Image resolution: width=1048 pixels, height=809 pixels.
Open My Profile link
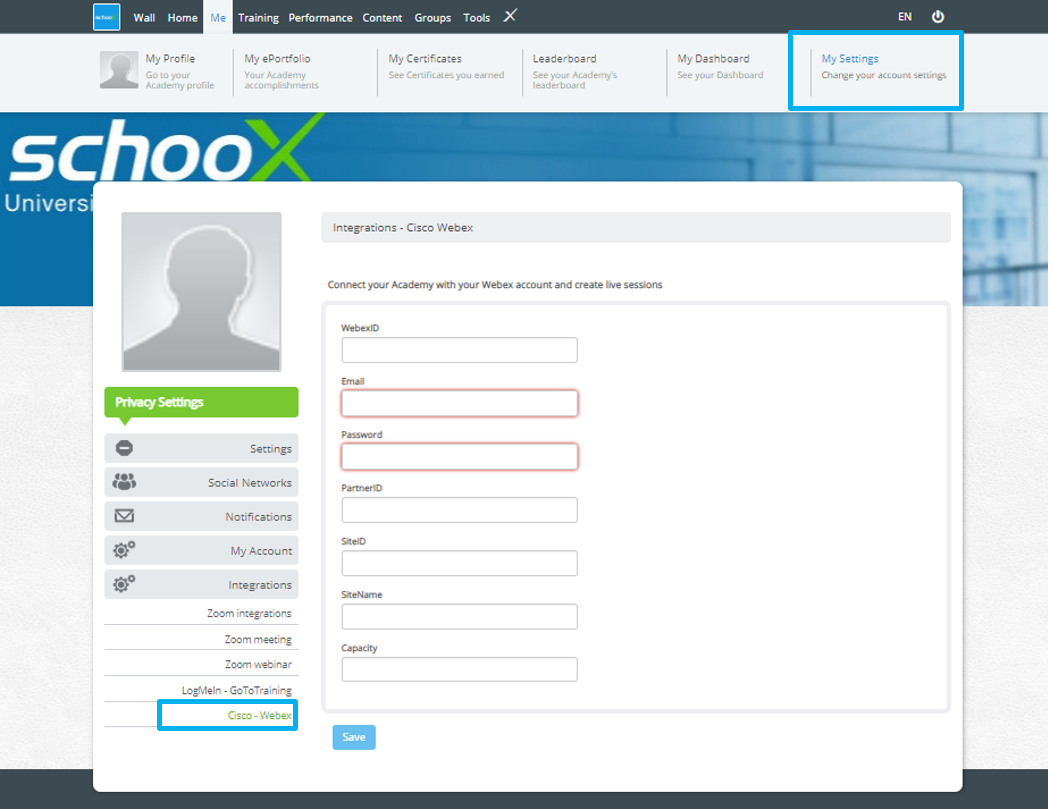tap(170, 59)
